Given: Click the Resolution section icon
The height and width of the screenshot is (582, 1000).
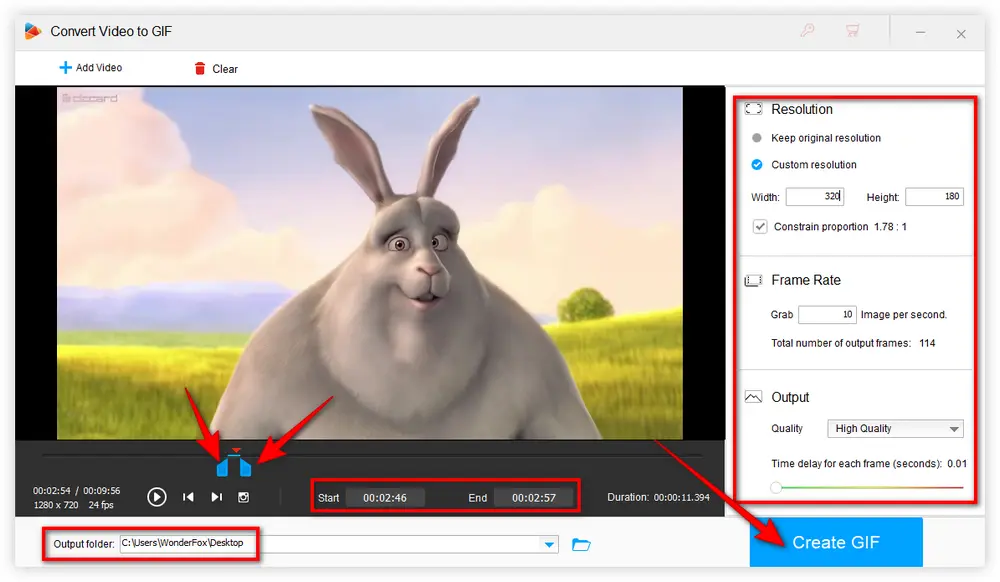Looking at the screenshot, I should 753,109.
